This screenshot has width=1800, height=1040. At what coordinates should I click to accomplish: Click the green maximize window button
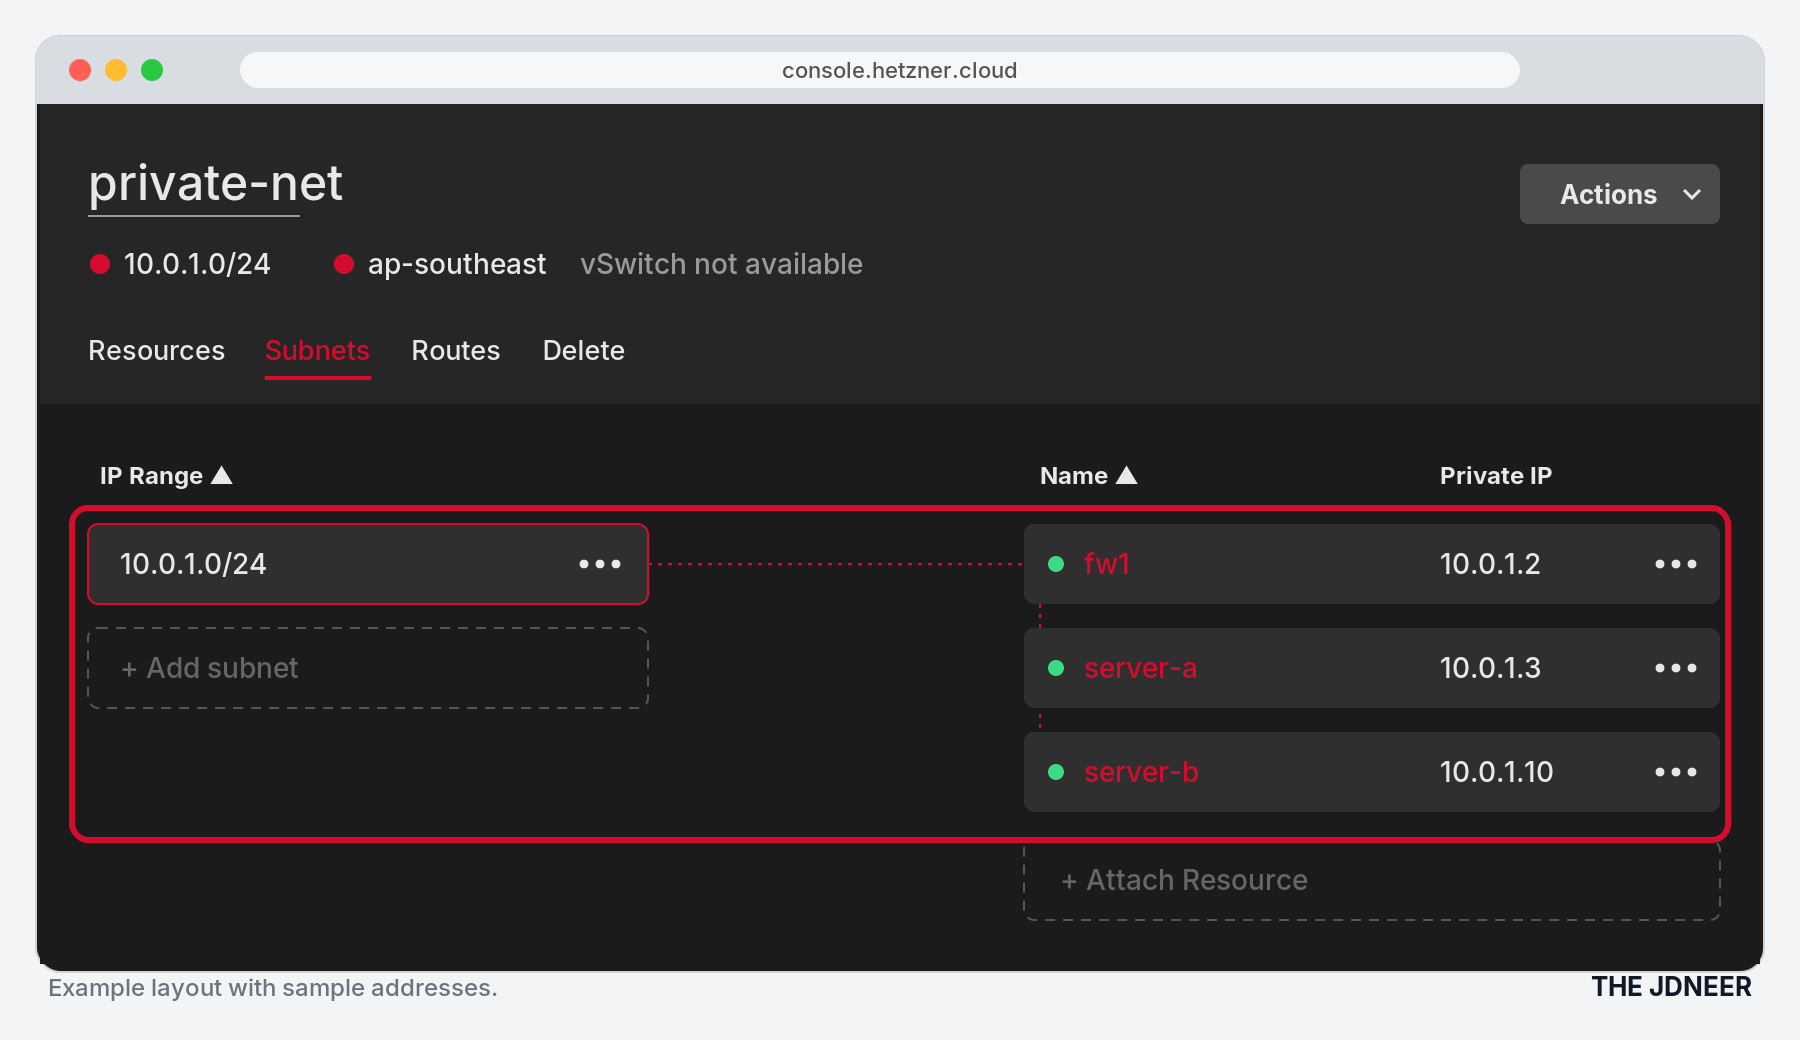coord(152,70)
